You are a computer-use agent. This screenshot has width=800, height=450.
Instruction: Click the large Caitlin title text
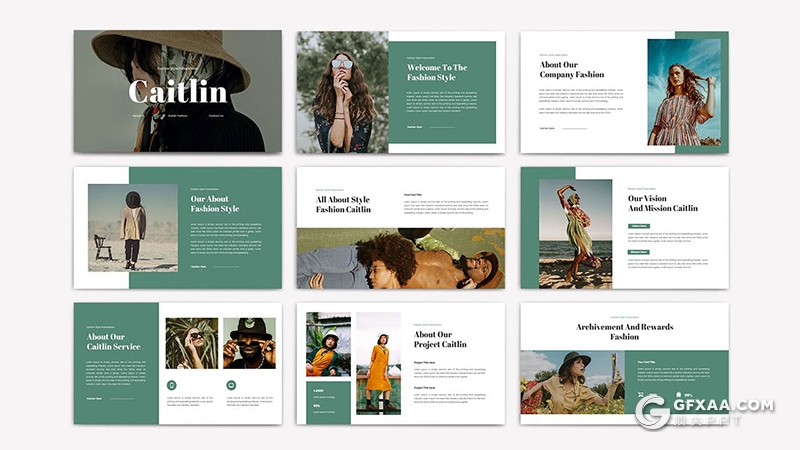(x=177, y=92)
